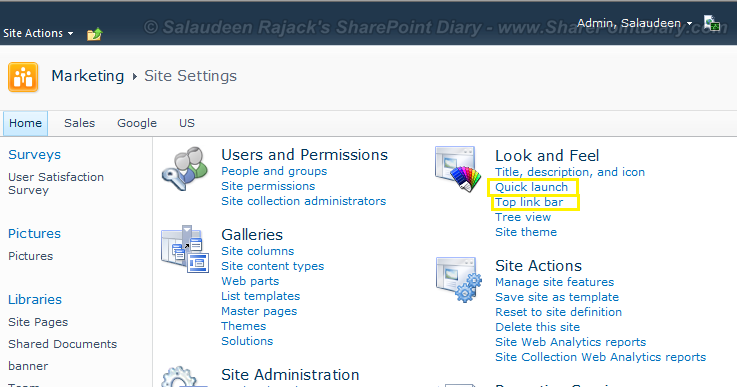The height and width of the screenshot is (387, 737).
Task: Open Web parts gallery
Action: coord(250,281)
